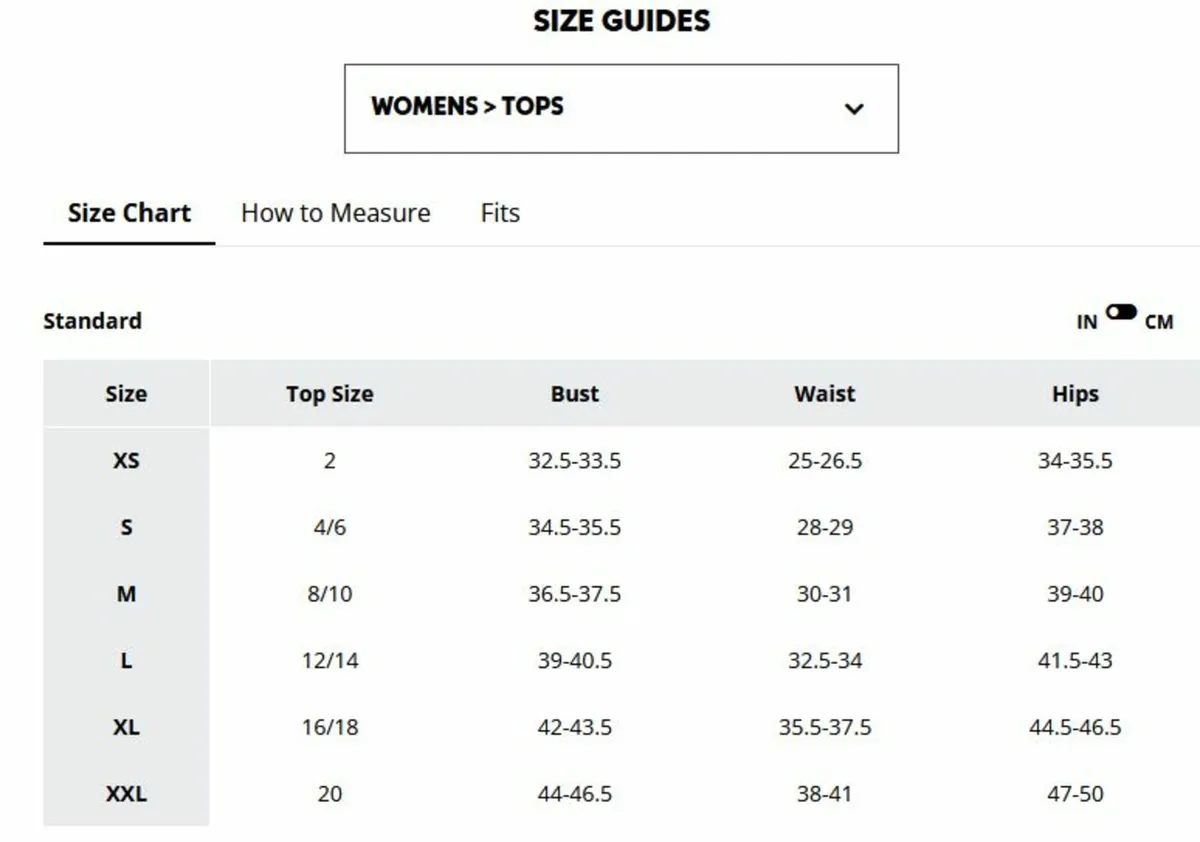1200x842 pixels.
Task: Click the M size row header
Action: pos(126,594)
